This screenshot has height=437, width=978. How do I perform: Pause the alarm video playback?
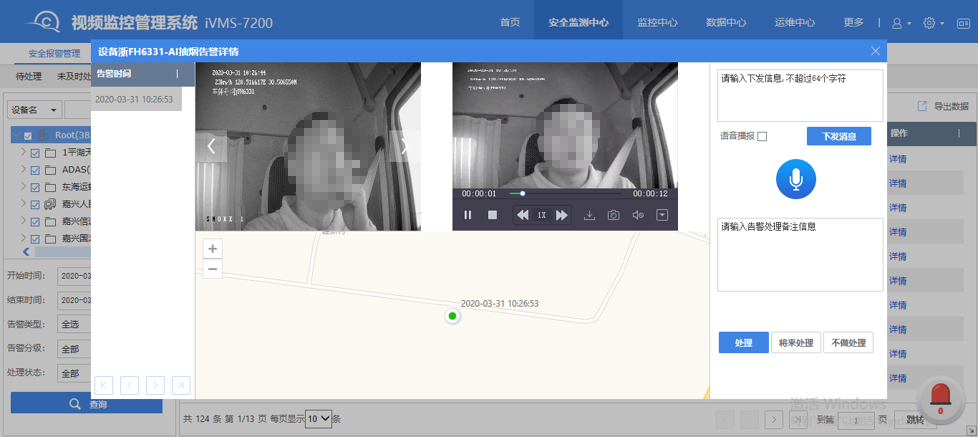tap(468, 215)
